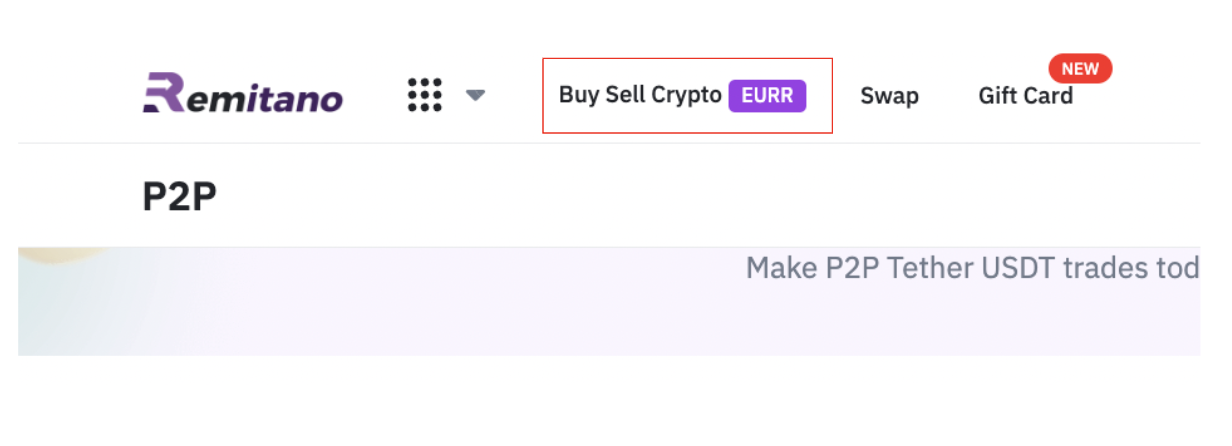
Task: Click the Make P2P Tether USDT trades text
Action: (972, 268)
